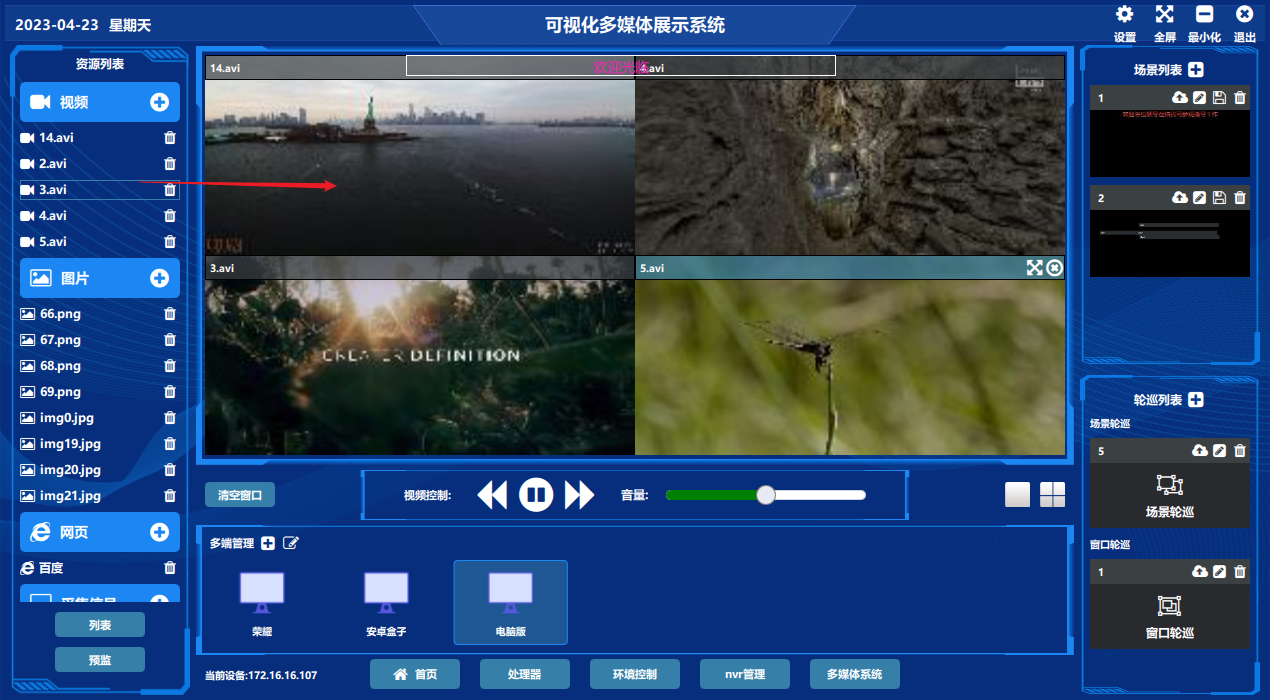This screenshot has height=700, width=1270.
Task: Delete 68.png using its trash icon
Action: coord(170,366)
